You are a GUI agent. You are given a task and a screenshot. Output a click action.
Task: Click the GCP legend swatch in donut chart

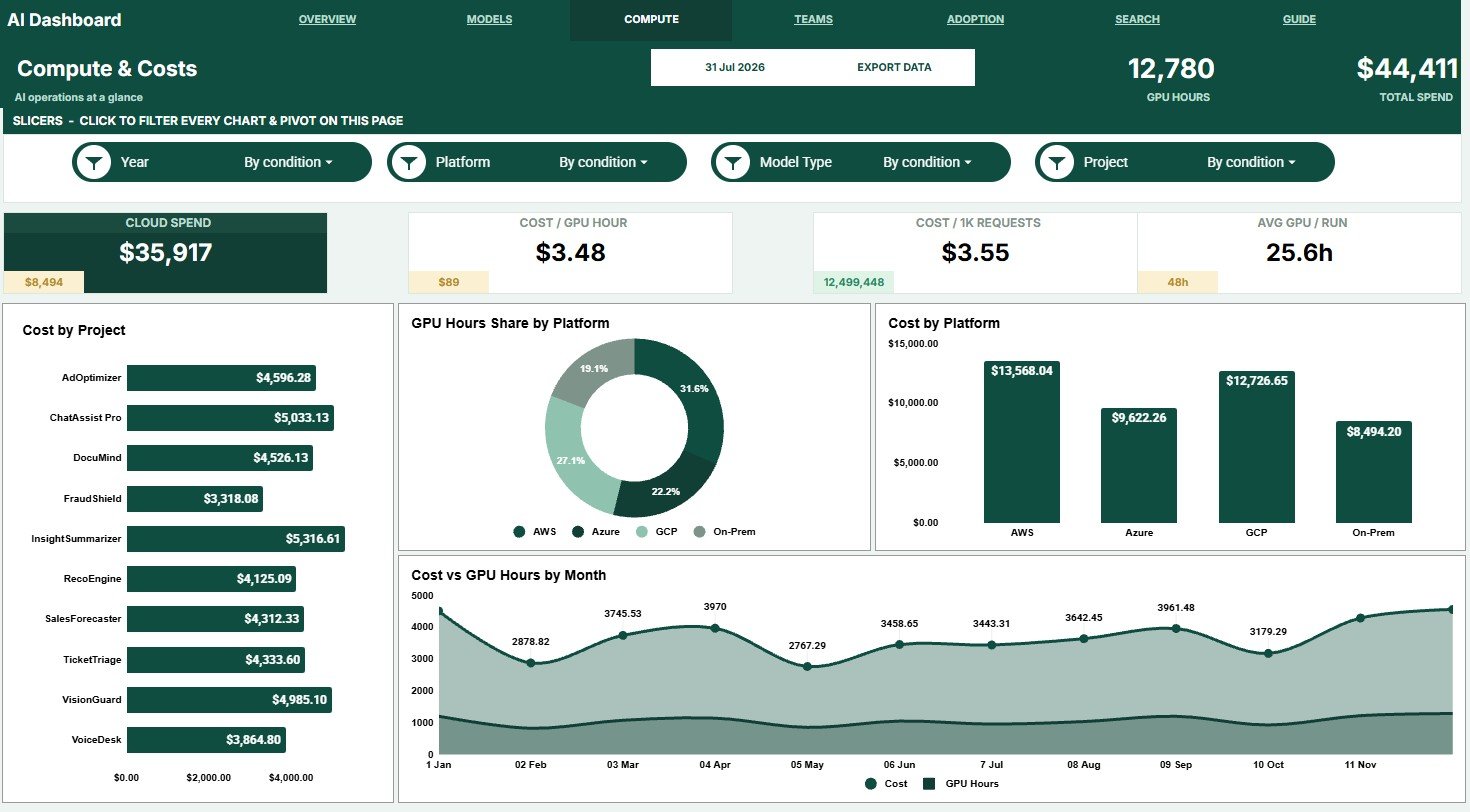click(641, 532)
